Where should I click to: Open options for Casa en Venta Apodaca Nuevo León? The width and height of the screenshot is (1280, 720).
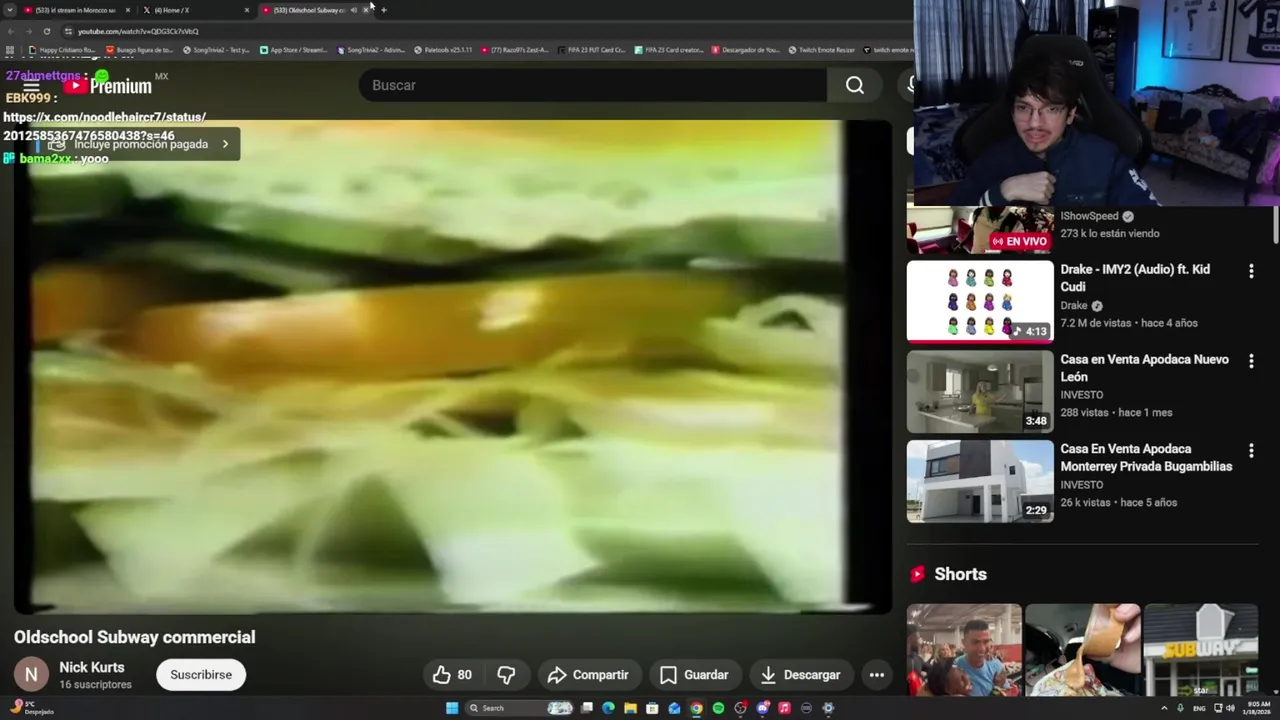tap(1250, 361)
